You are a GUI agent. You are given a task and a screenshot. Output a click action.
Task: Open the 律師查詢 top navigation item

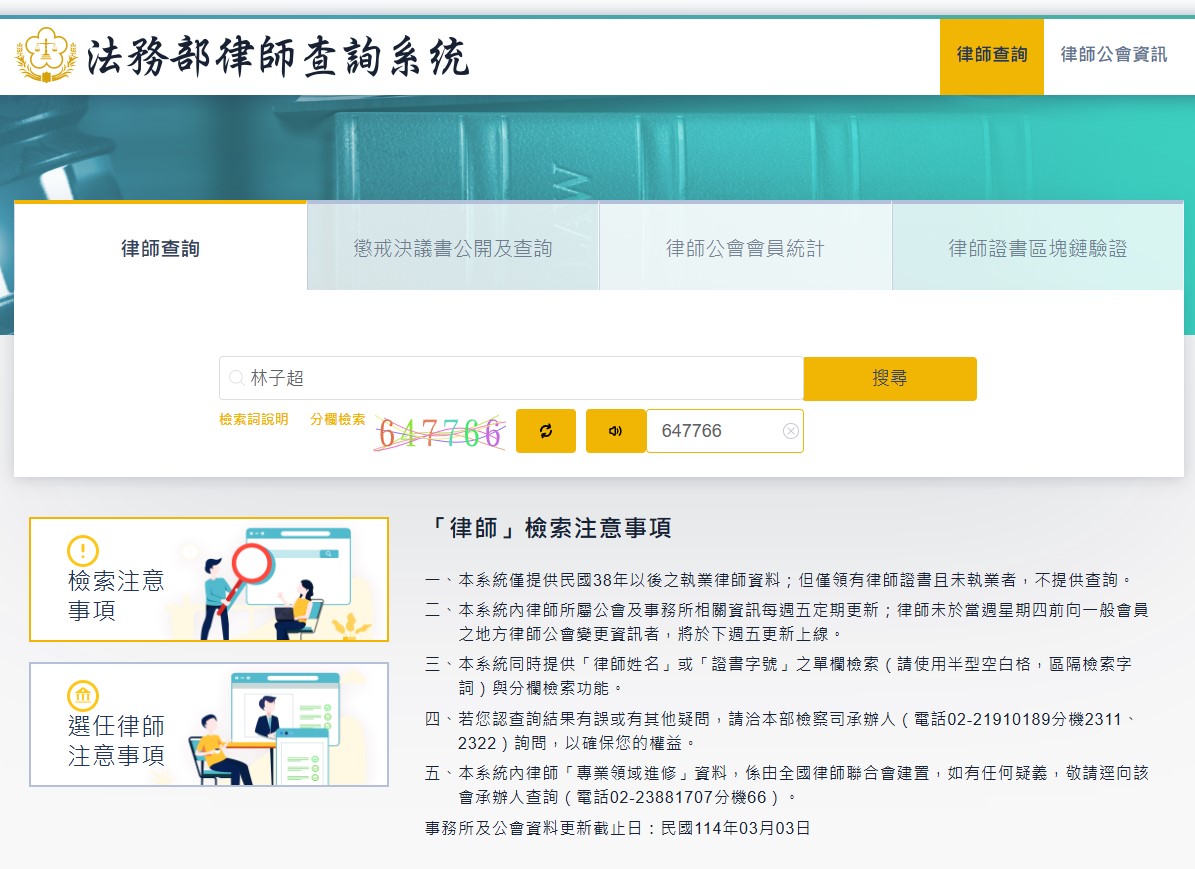991,55
